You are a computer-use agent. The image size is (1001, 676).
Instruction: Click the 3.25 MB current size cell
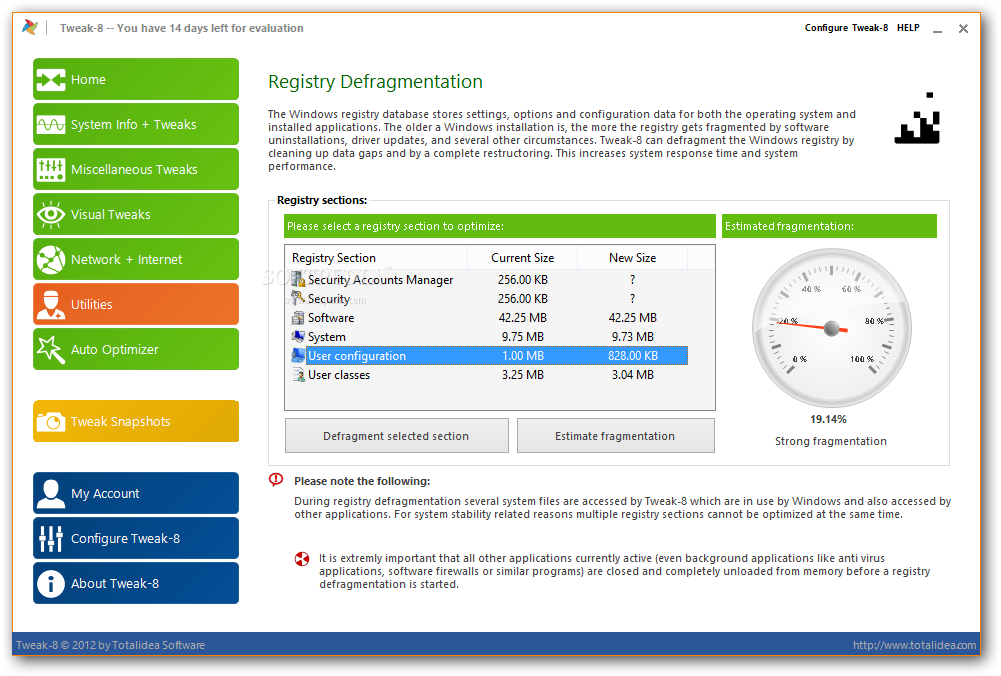point(522,375)
